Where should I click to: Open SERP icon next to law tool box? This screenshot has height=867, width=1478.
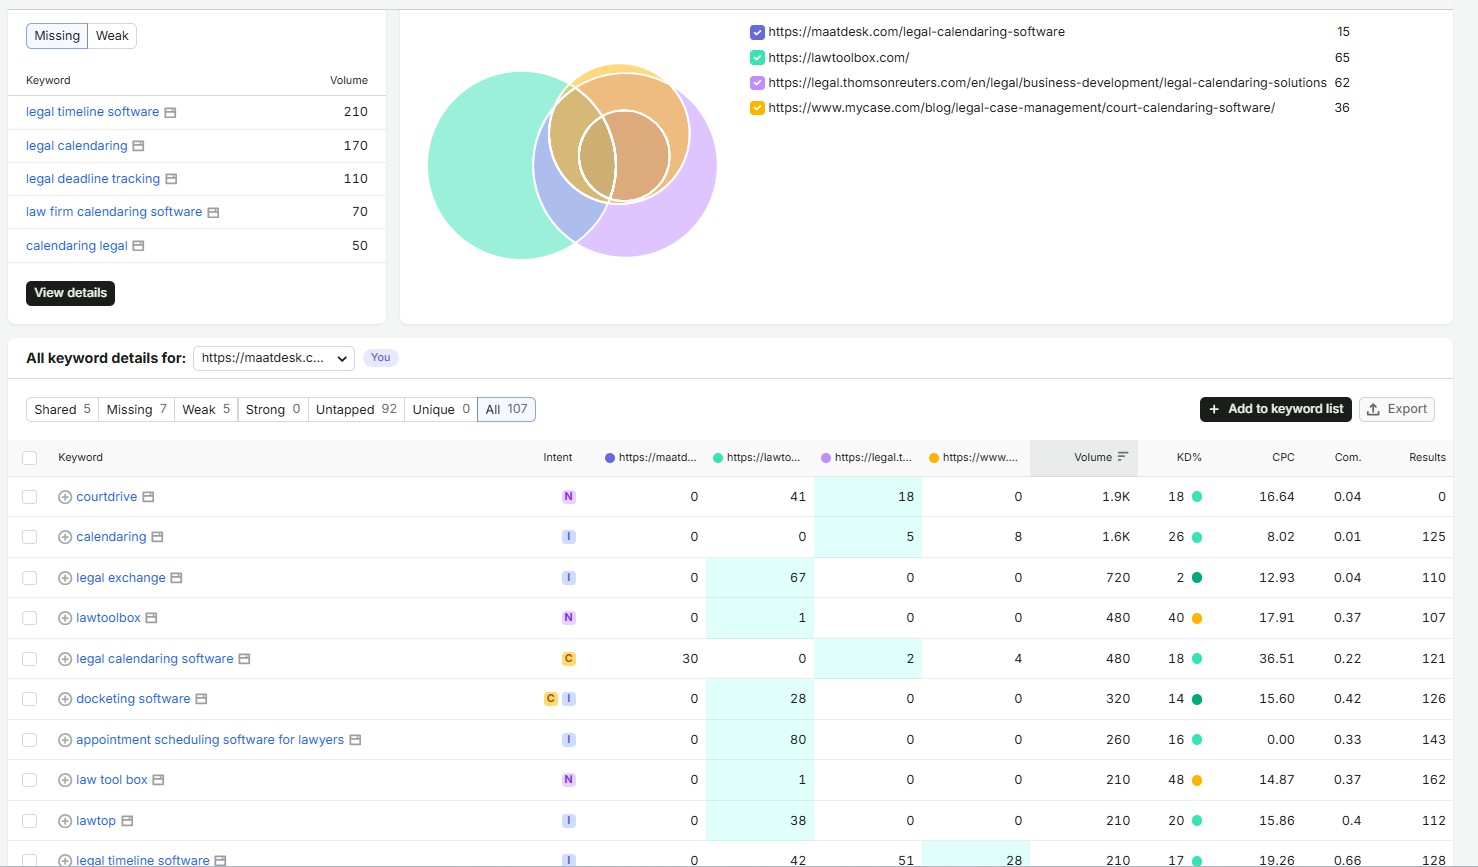[158, 780]
